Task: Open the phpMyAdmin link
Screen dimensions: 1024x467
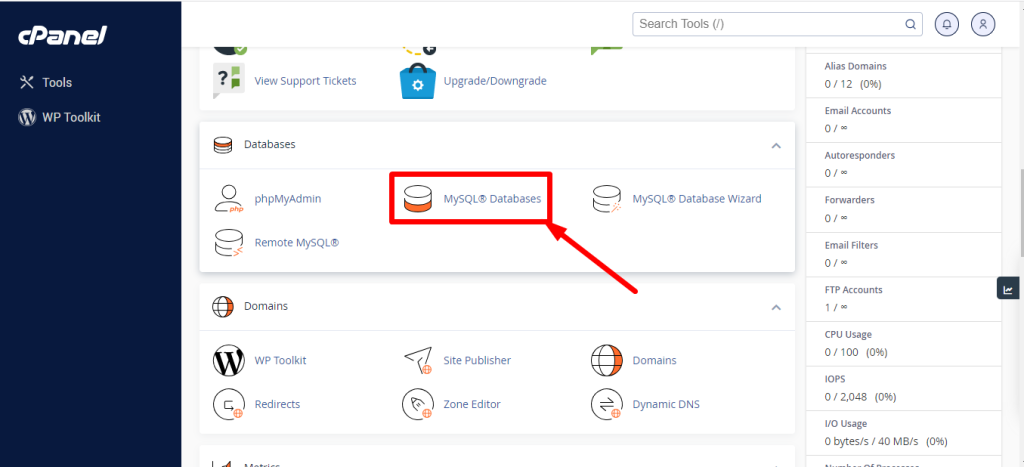Action: pos(288,199)
